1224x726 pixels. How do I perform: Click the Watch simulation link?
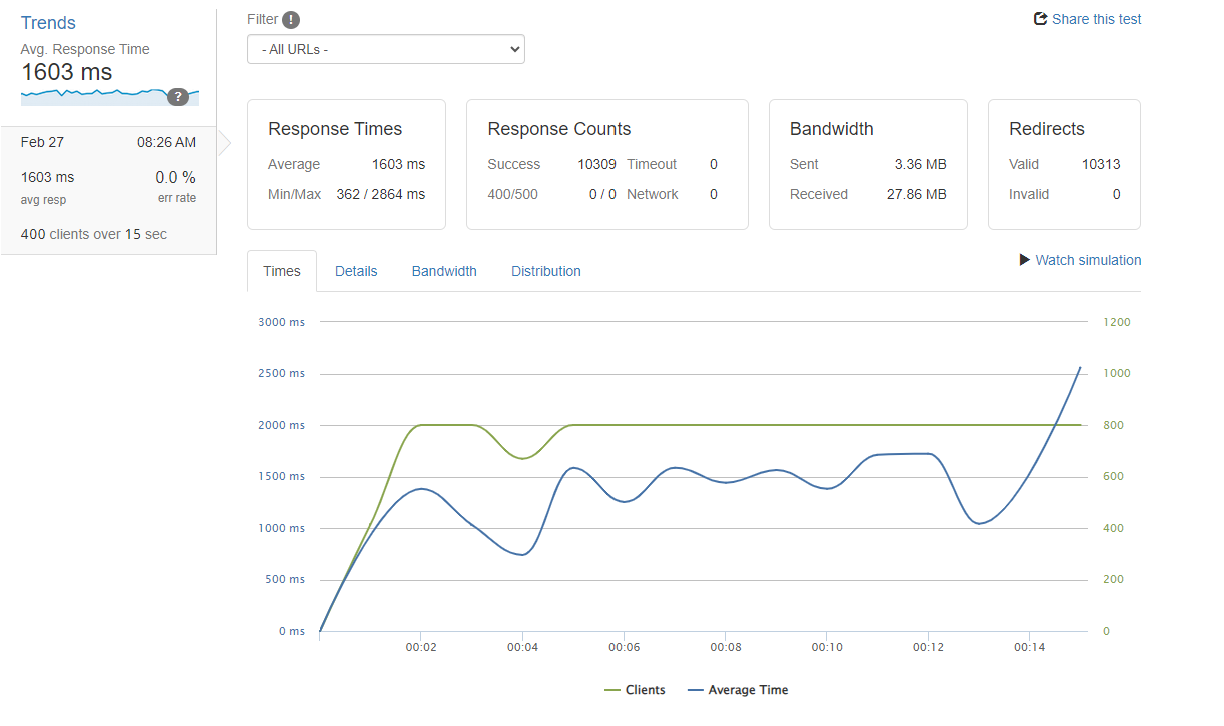tap(1088, 260)
